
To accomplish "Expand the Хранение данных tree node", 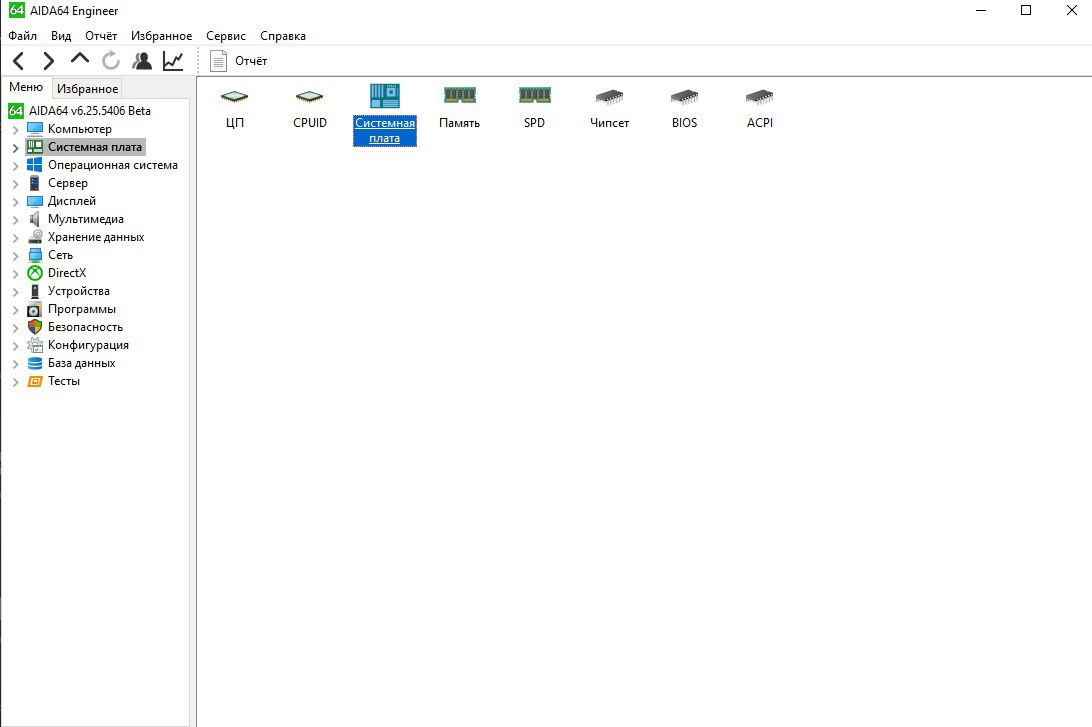I will point(15,238).
